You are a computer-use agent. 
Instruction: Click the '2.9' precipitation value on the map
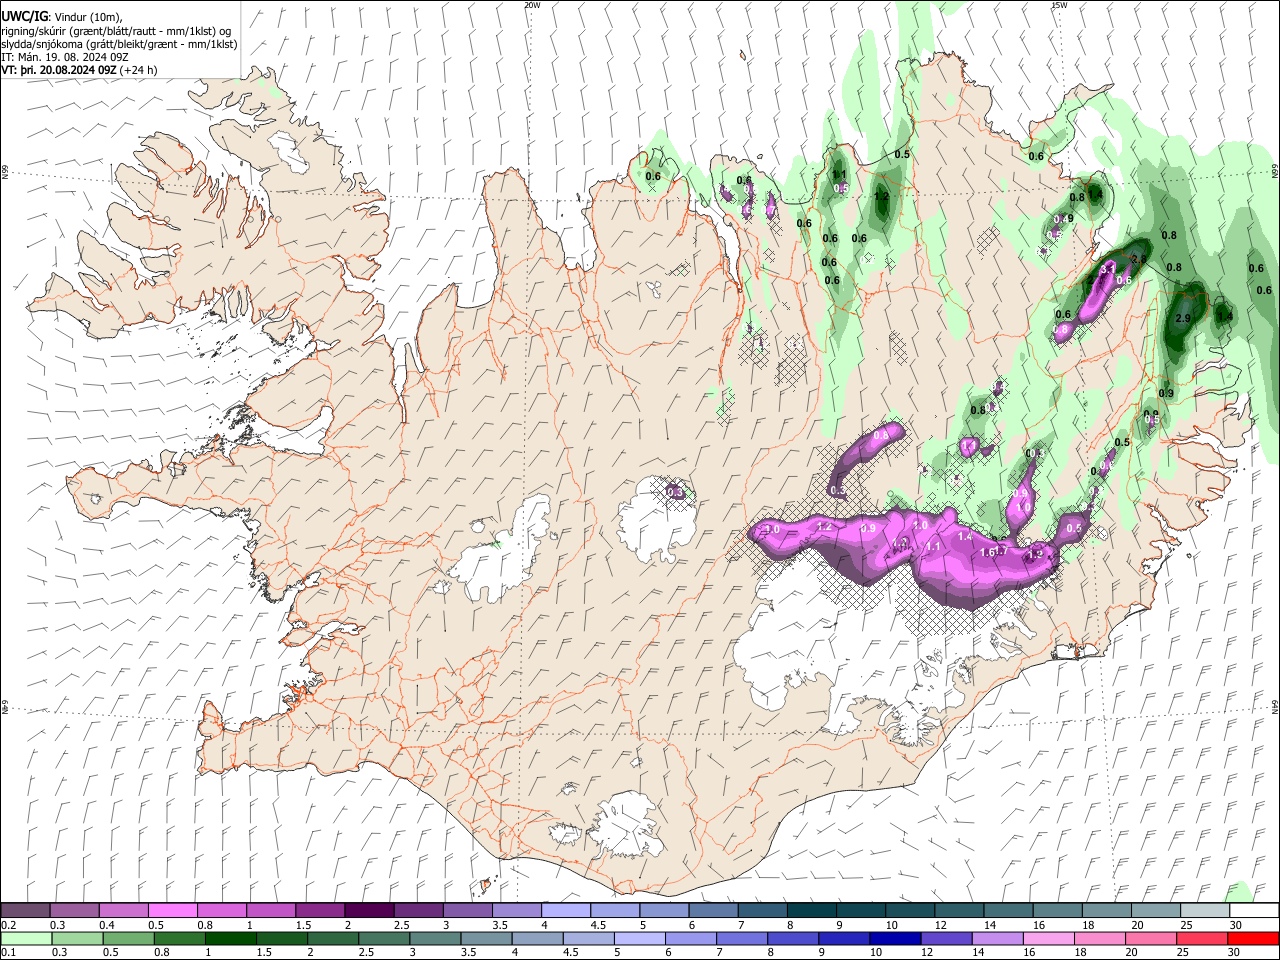pyautogui.click(x=1183, y=318)
